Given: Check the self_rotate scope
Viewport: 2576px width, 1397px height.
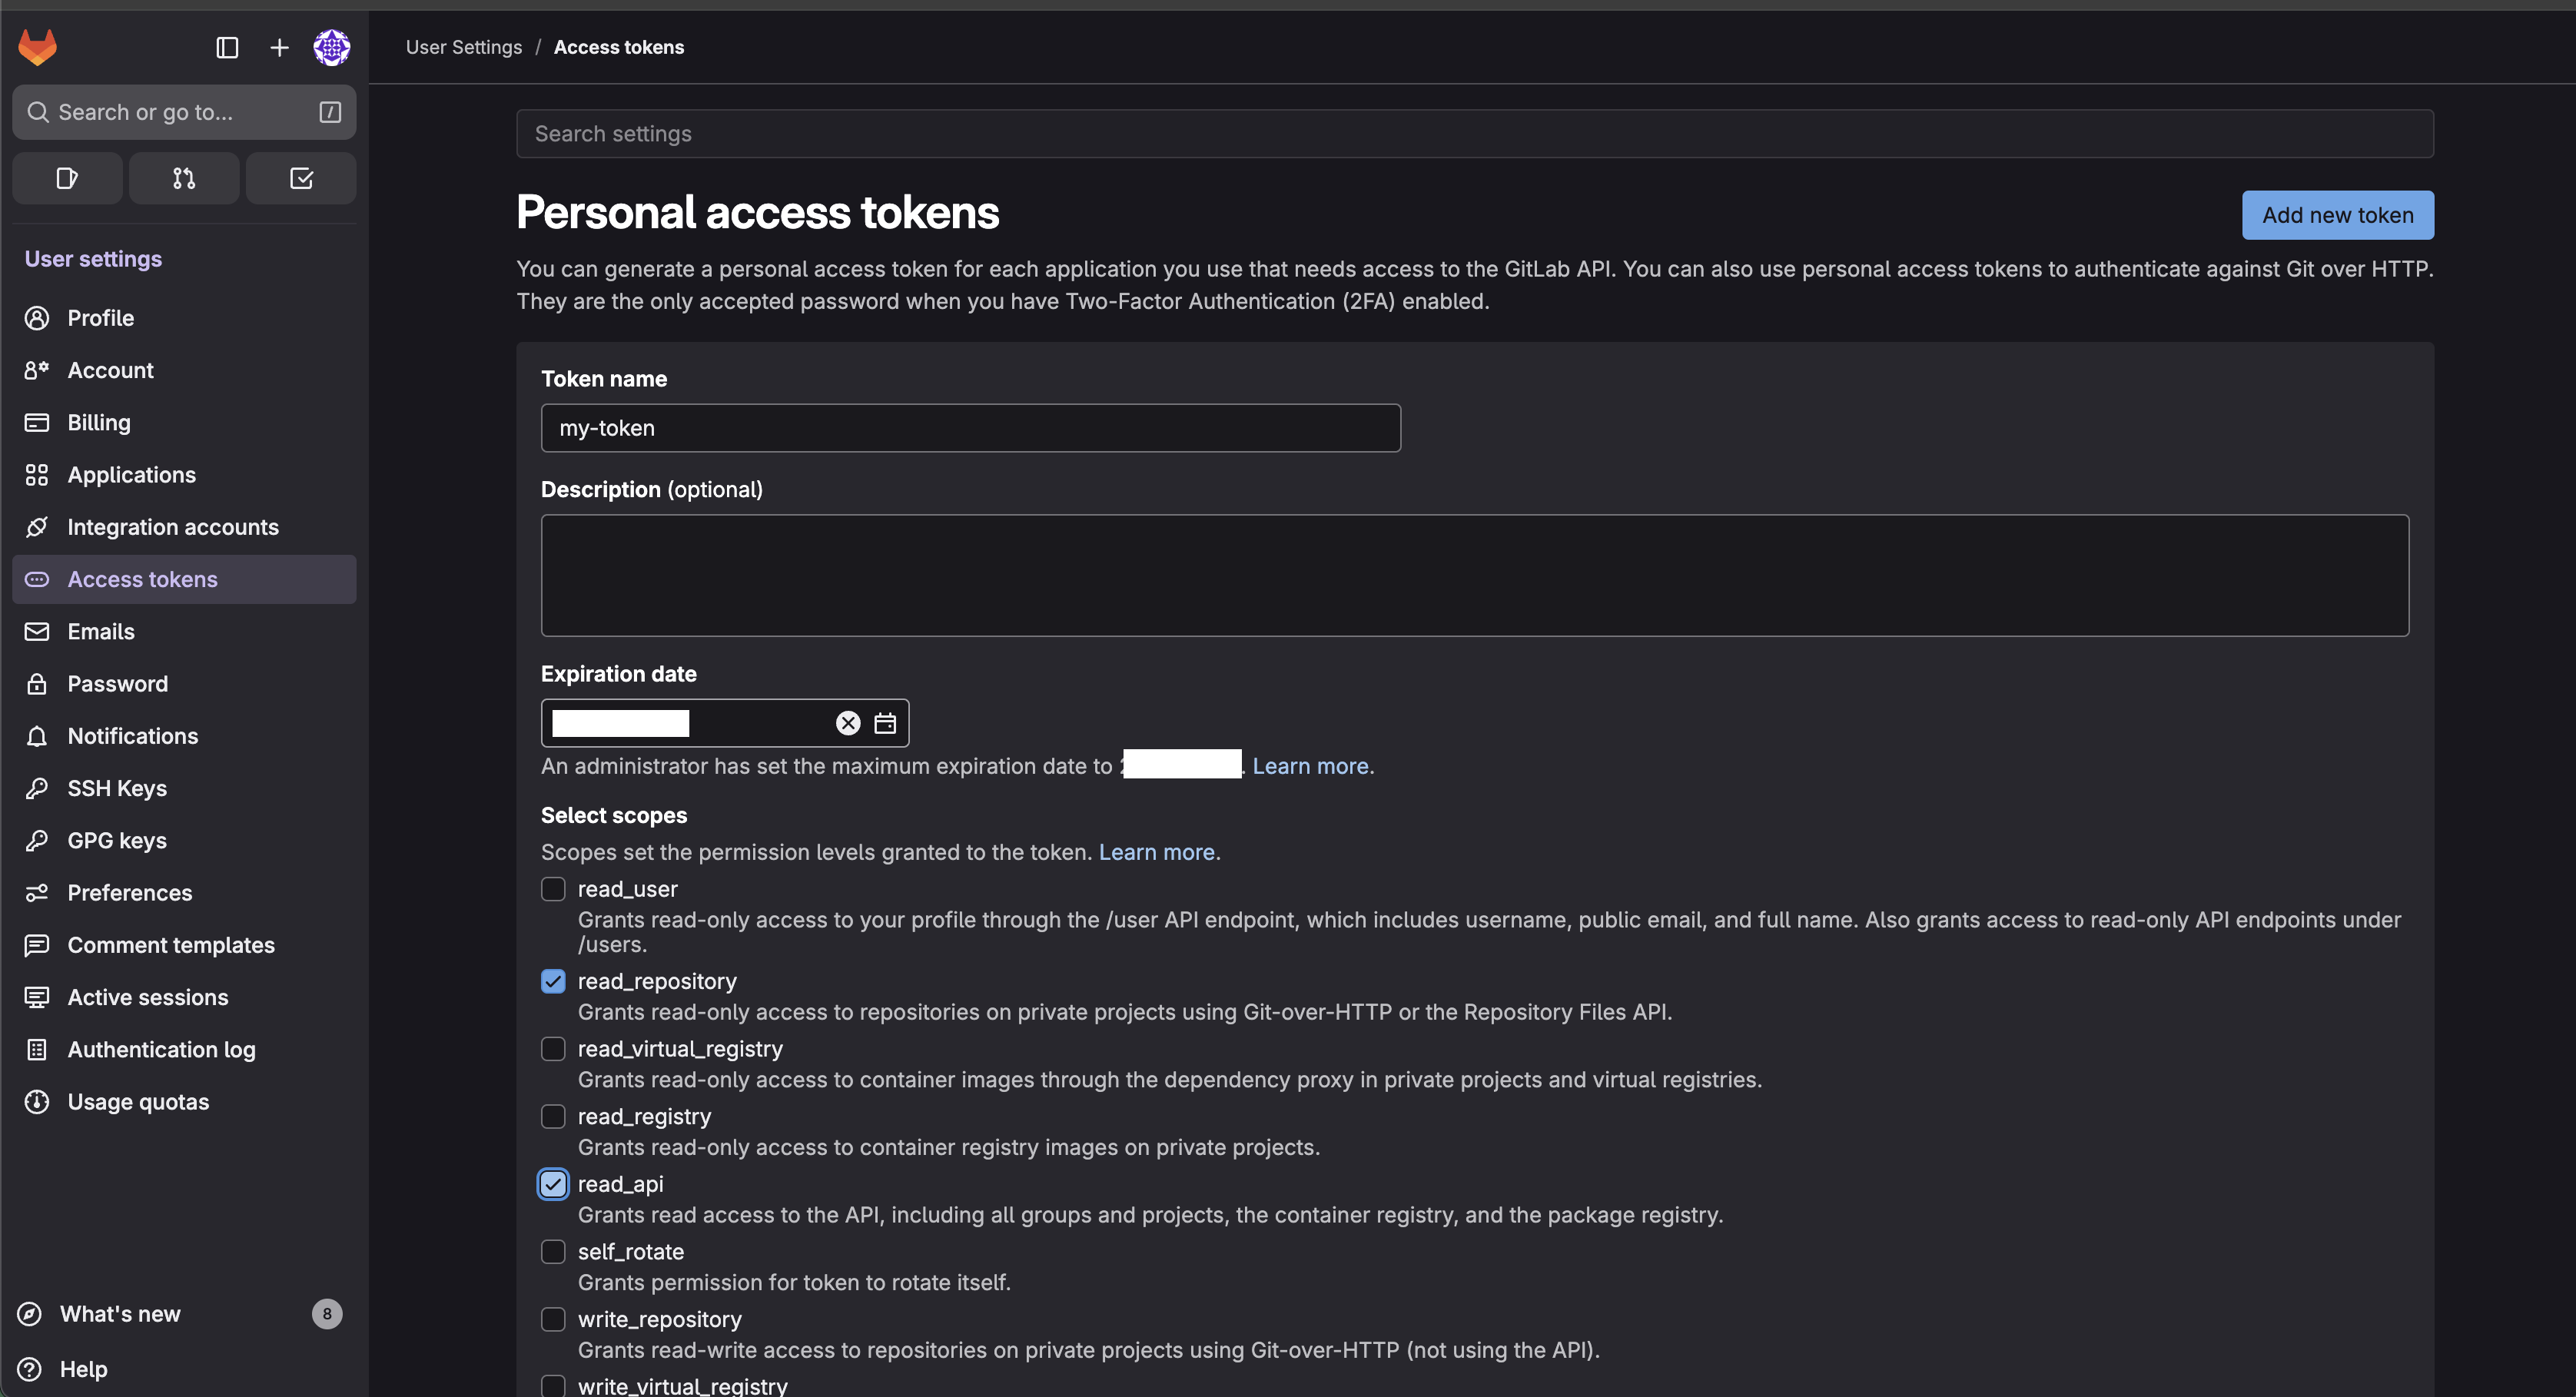Looking at the screenshot, I should 553,1252.
